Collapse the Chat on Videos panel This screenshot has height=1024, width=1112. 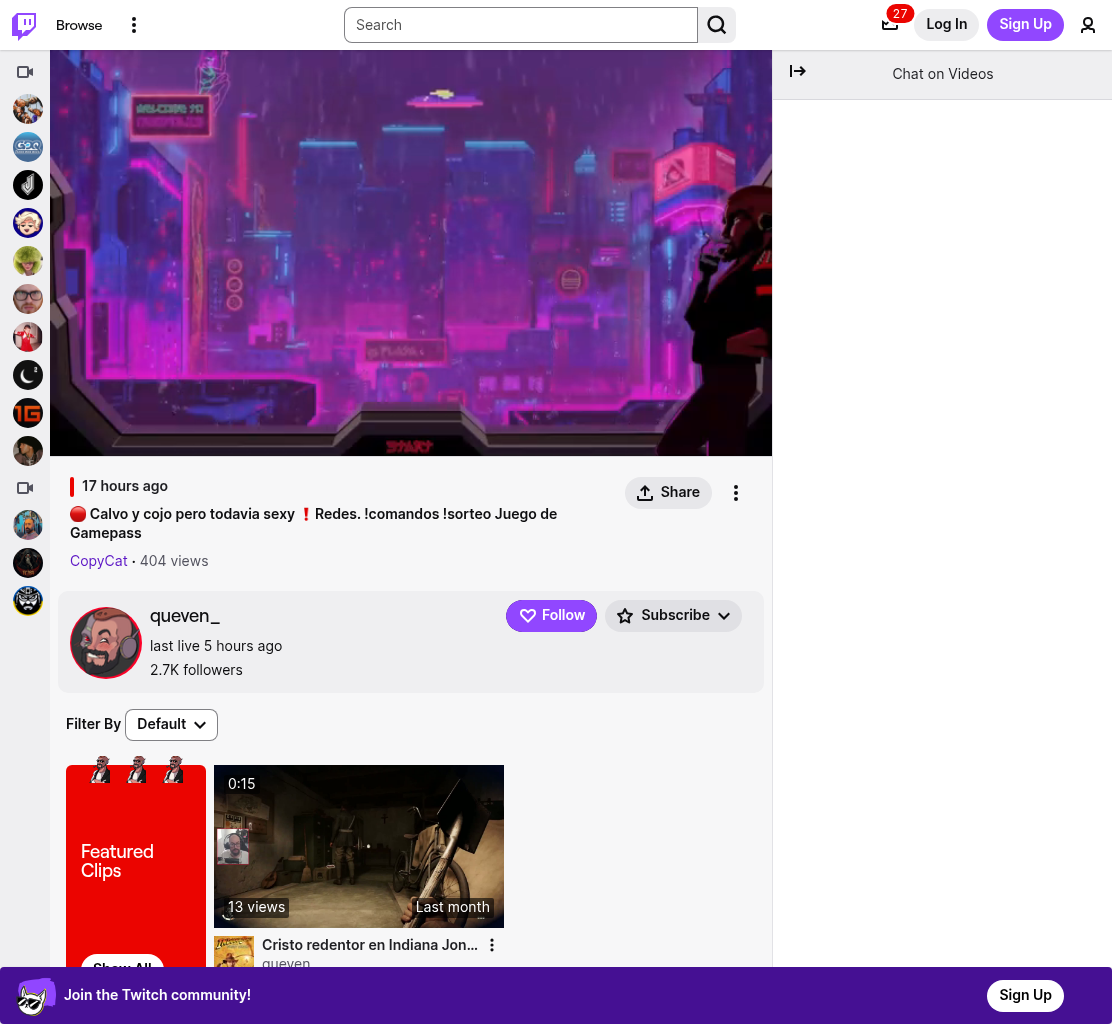[x=798, y=71]
